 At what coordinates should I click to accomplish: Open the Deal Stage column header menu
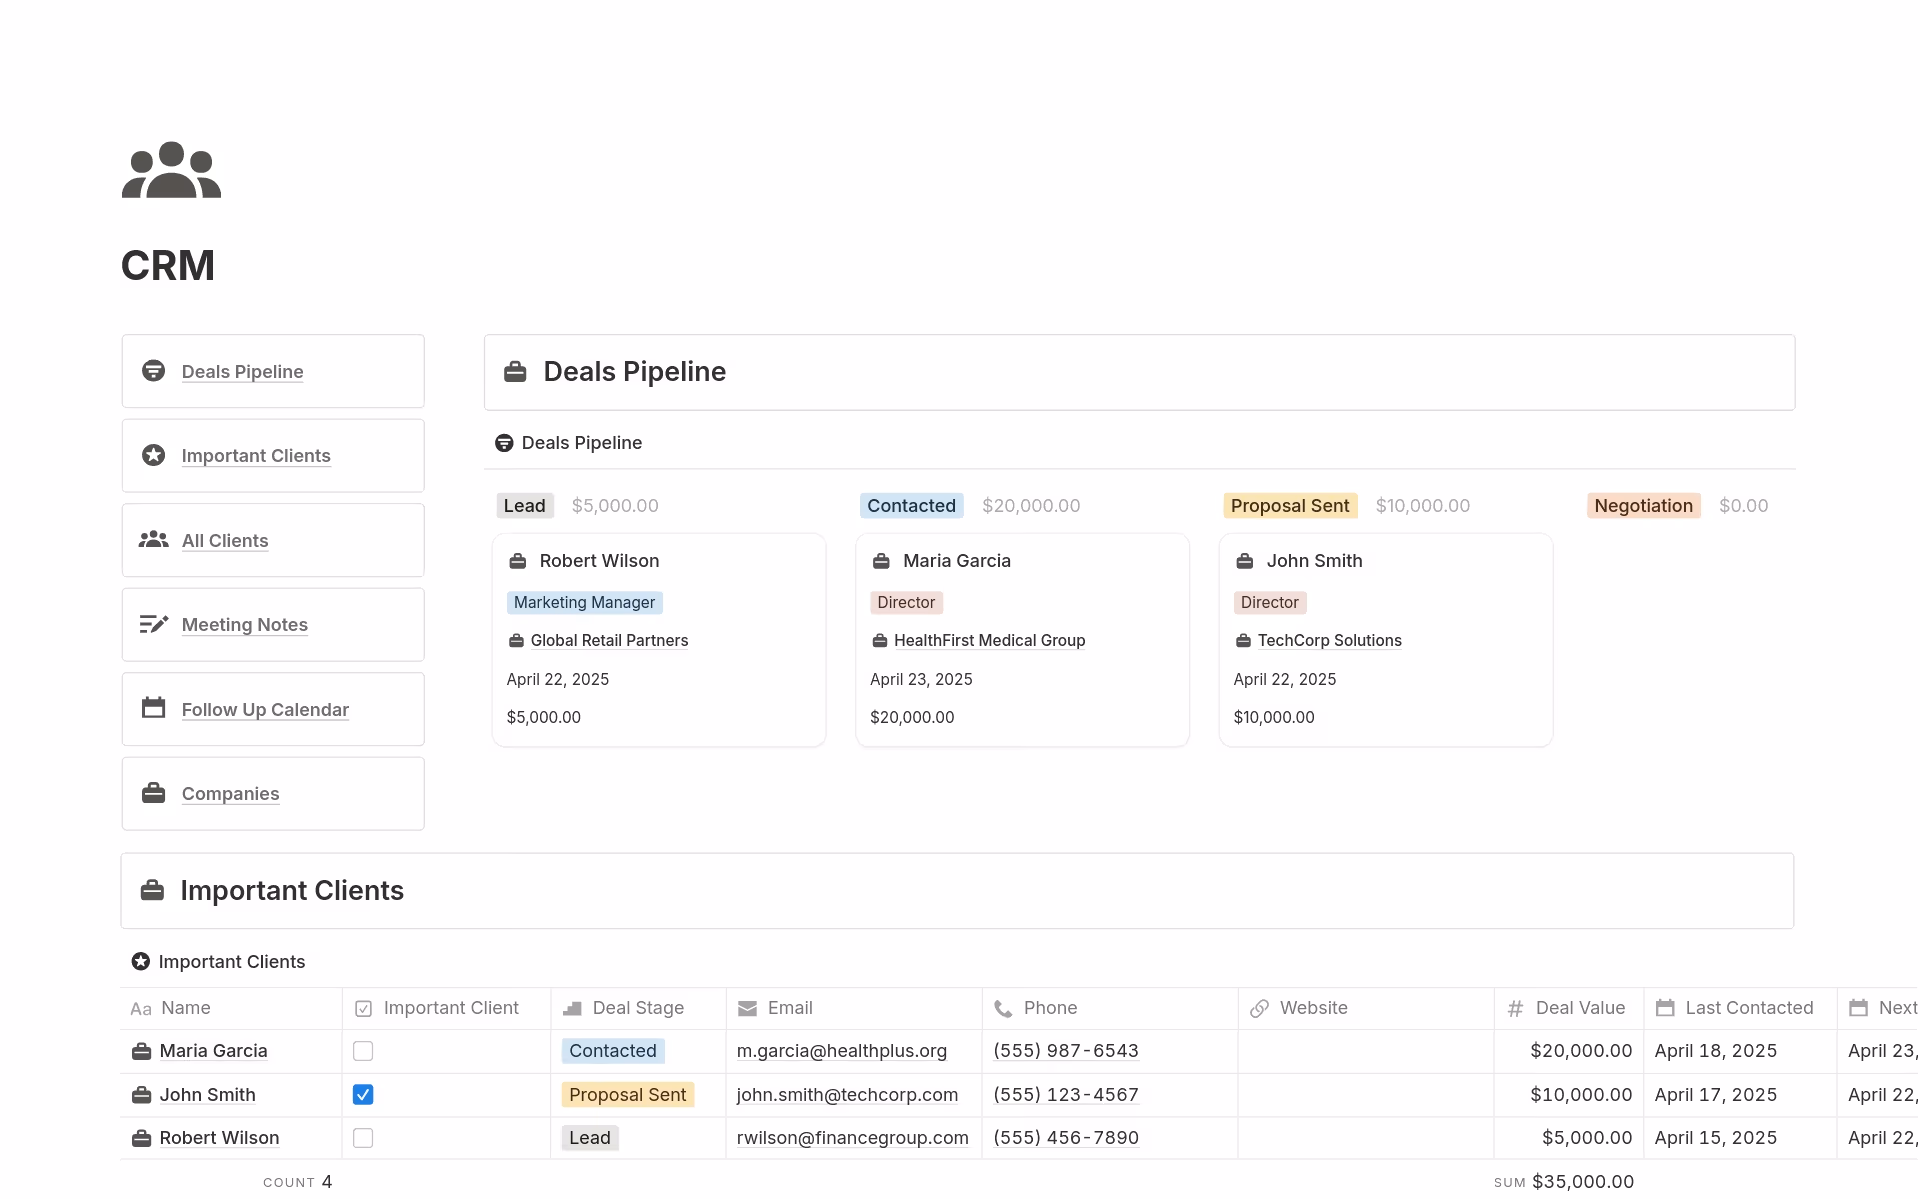coord(637,1008)
